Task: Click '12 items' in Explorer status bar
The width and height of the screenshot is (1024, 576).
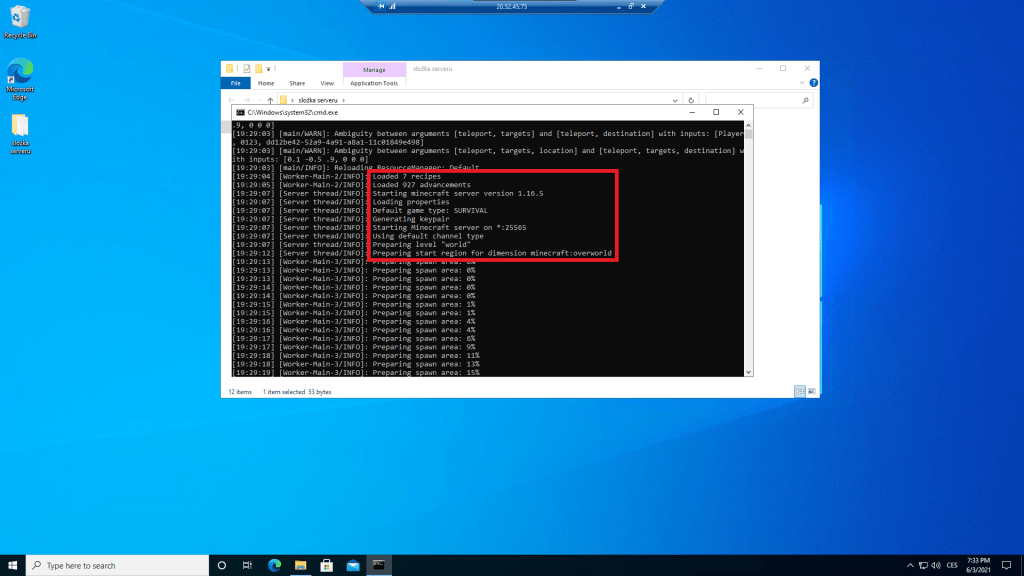Action: [x=240, y=392]
